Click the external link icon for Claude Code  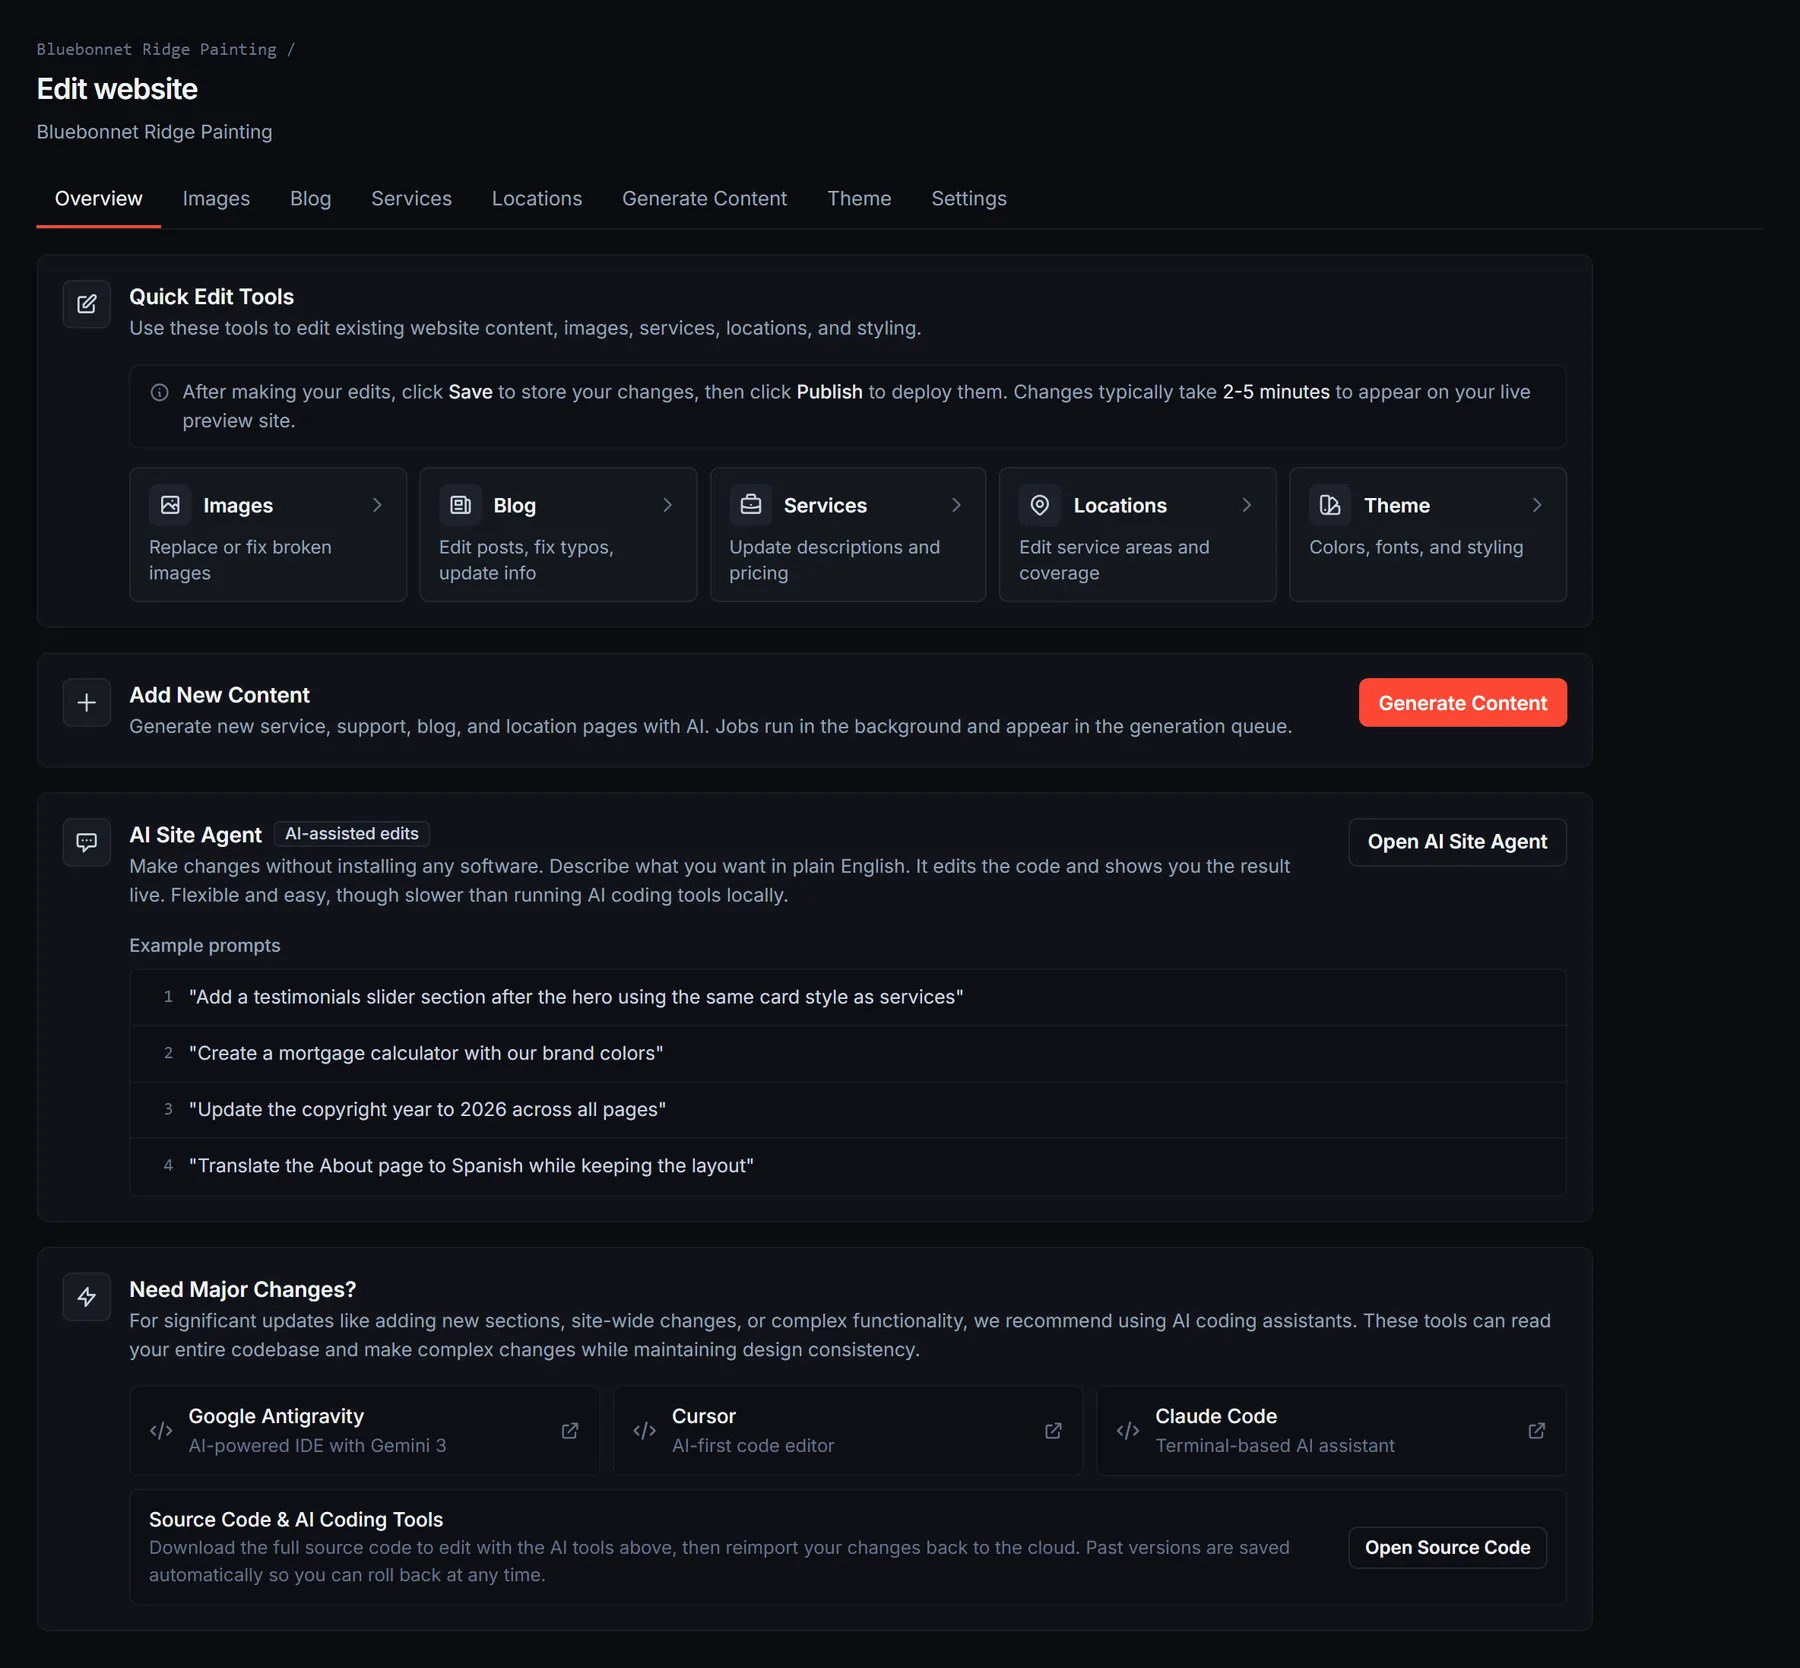click(x=1537, y=1431)
